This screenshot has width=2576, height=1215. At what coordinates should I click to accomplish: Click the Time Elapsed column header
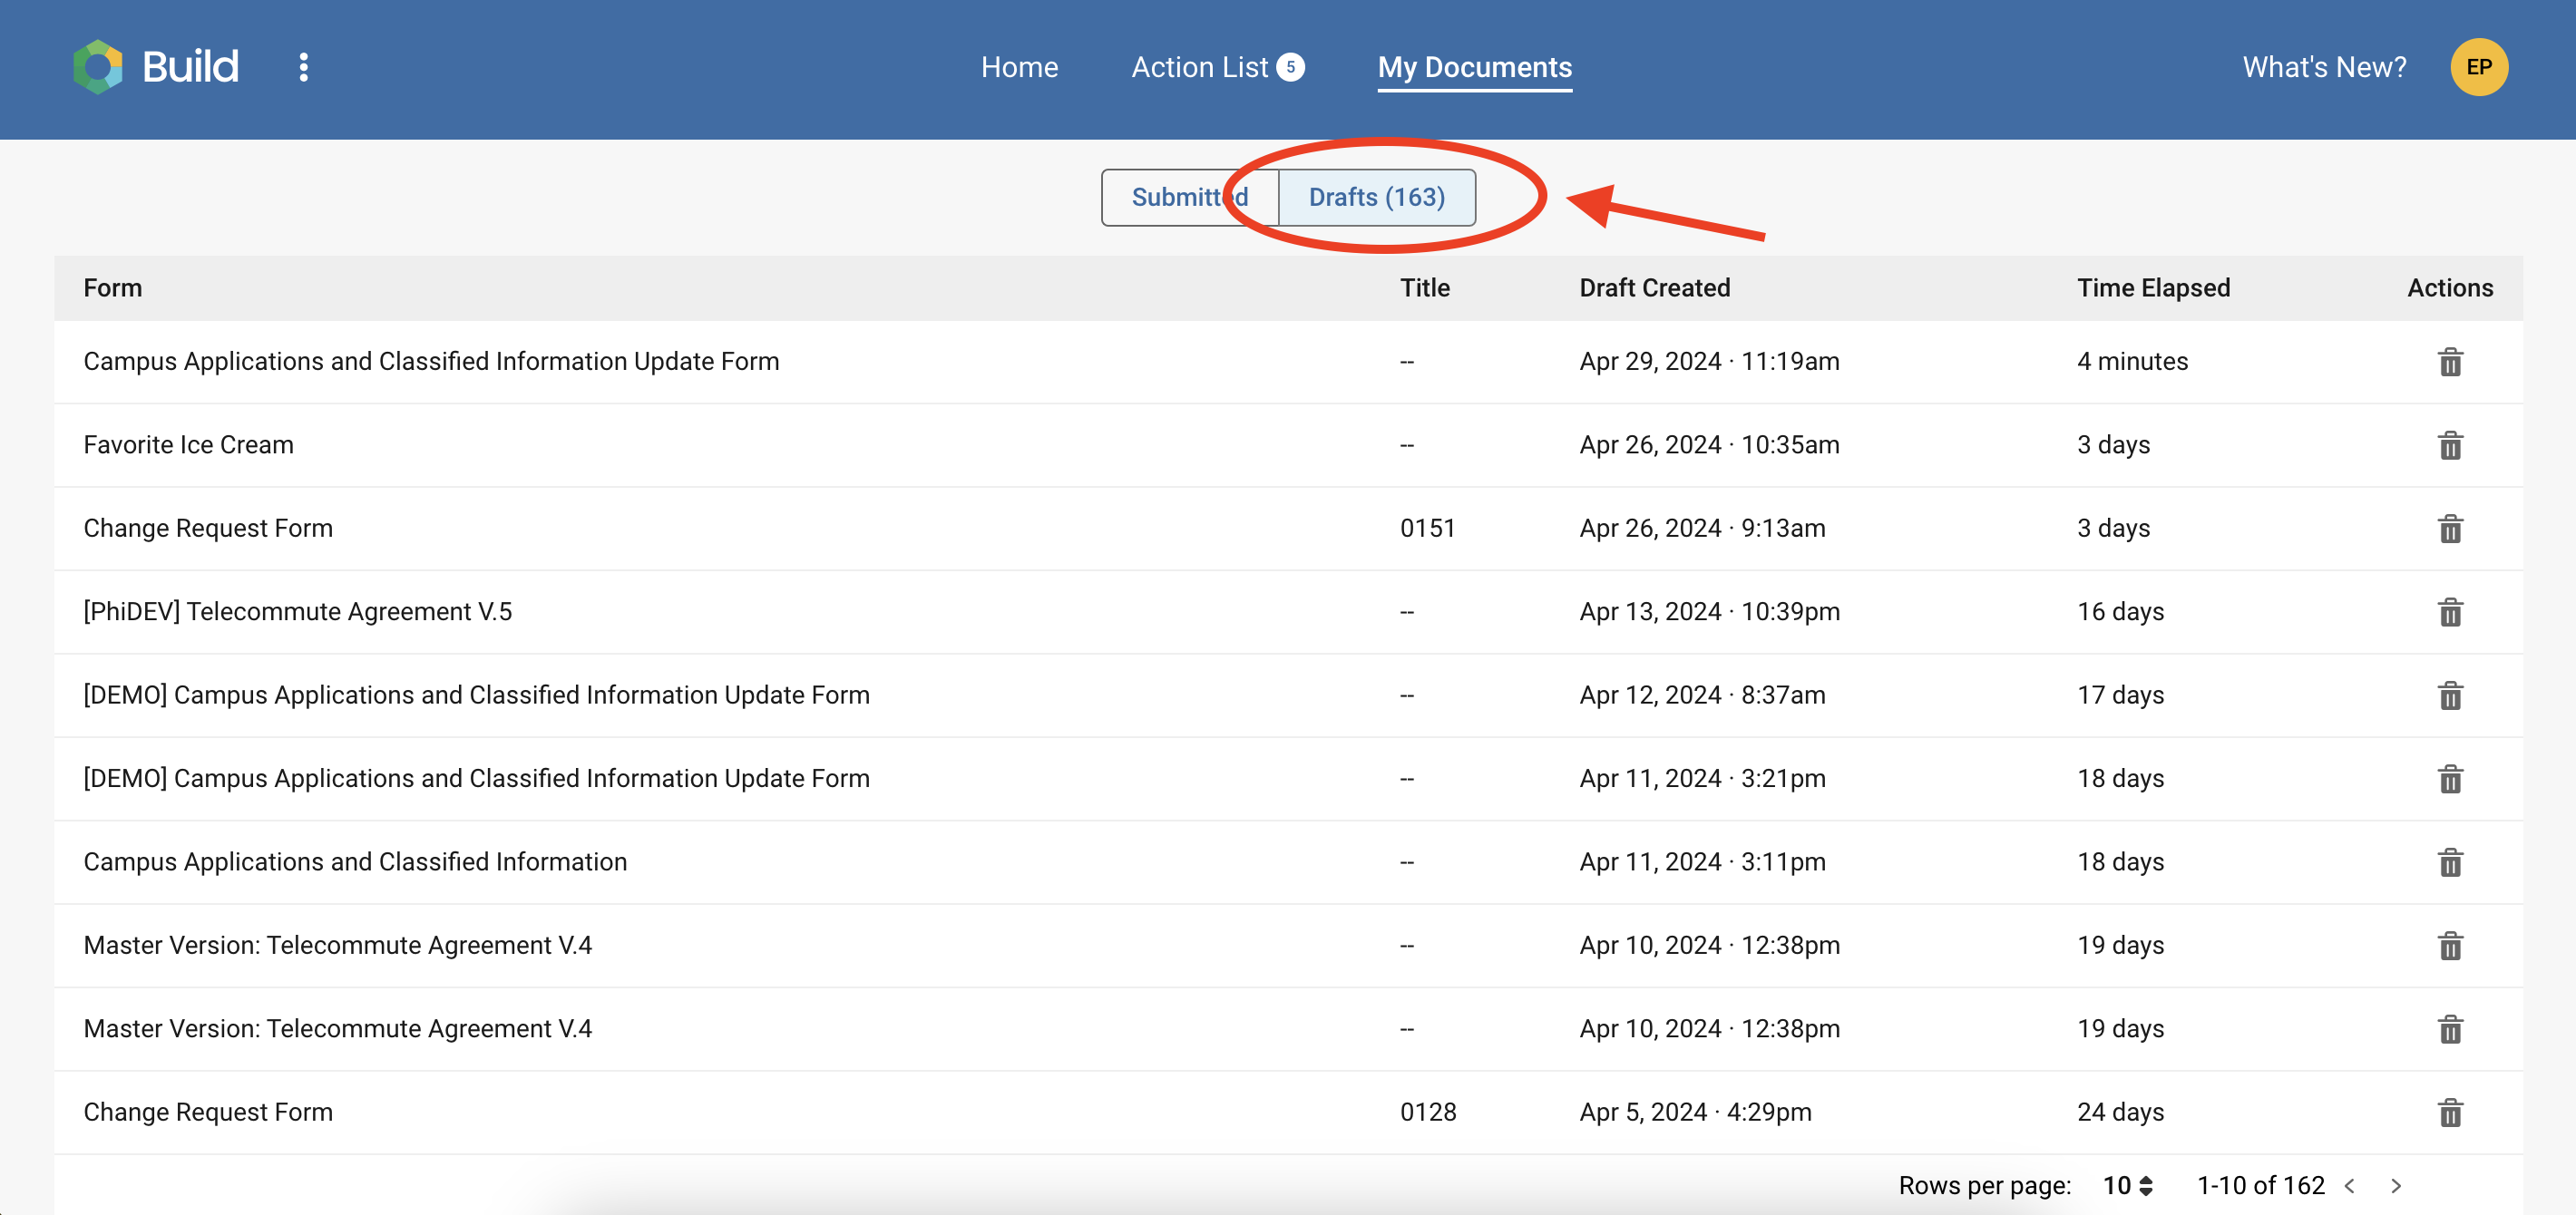2153,288
